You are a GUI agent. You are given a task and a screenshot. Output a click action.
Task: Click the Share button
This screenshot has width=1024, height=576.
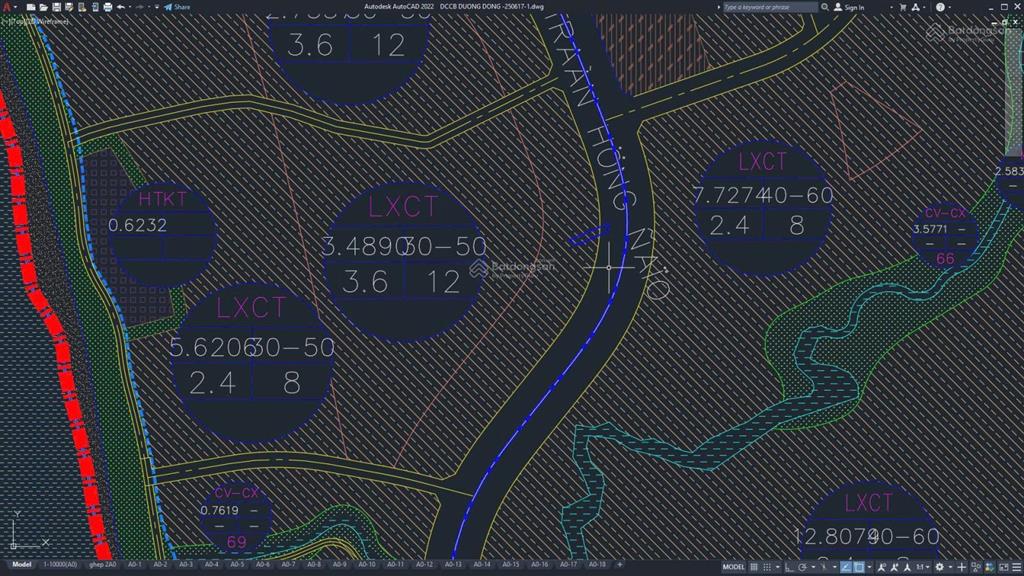point(178,7)
